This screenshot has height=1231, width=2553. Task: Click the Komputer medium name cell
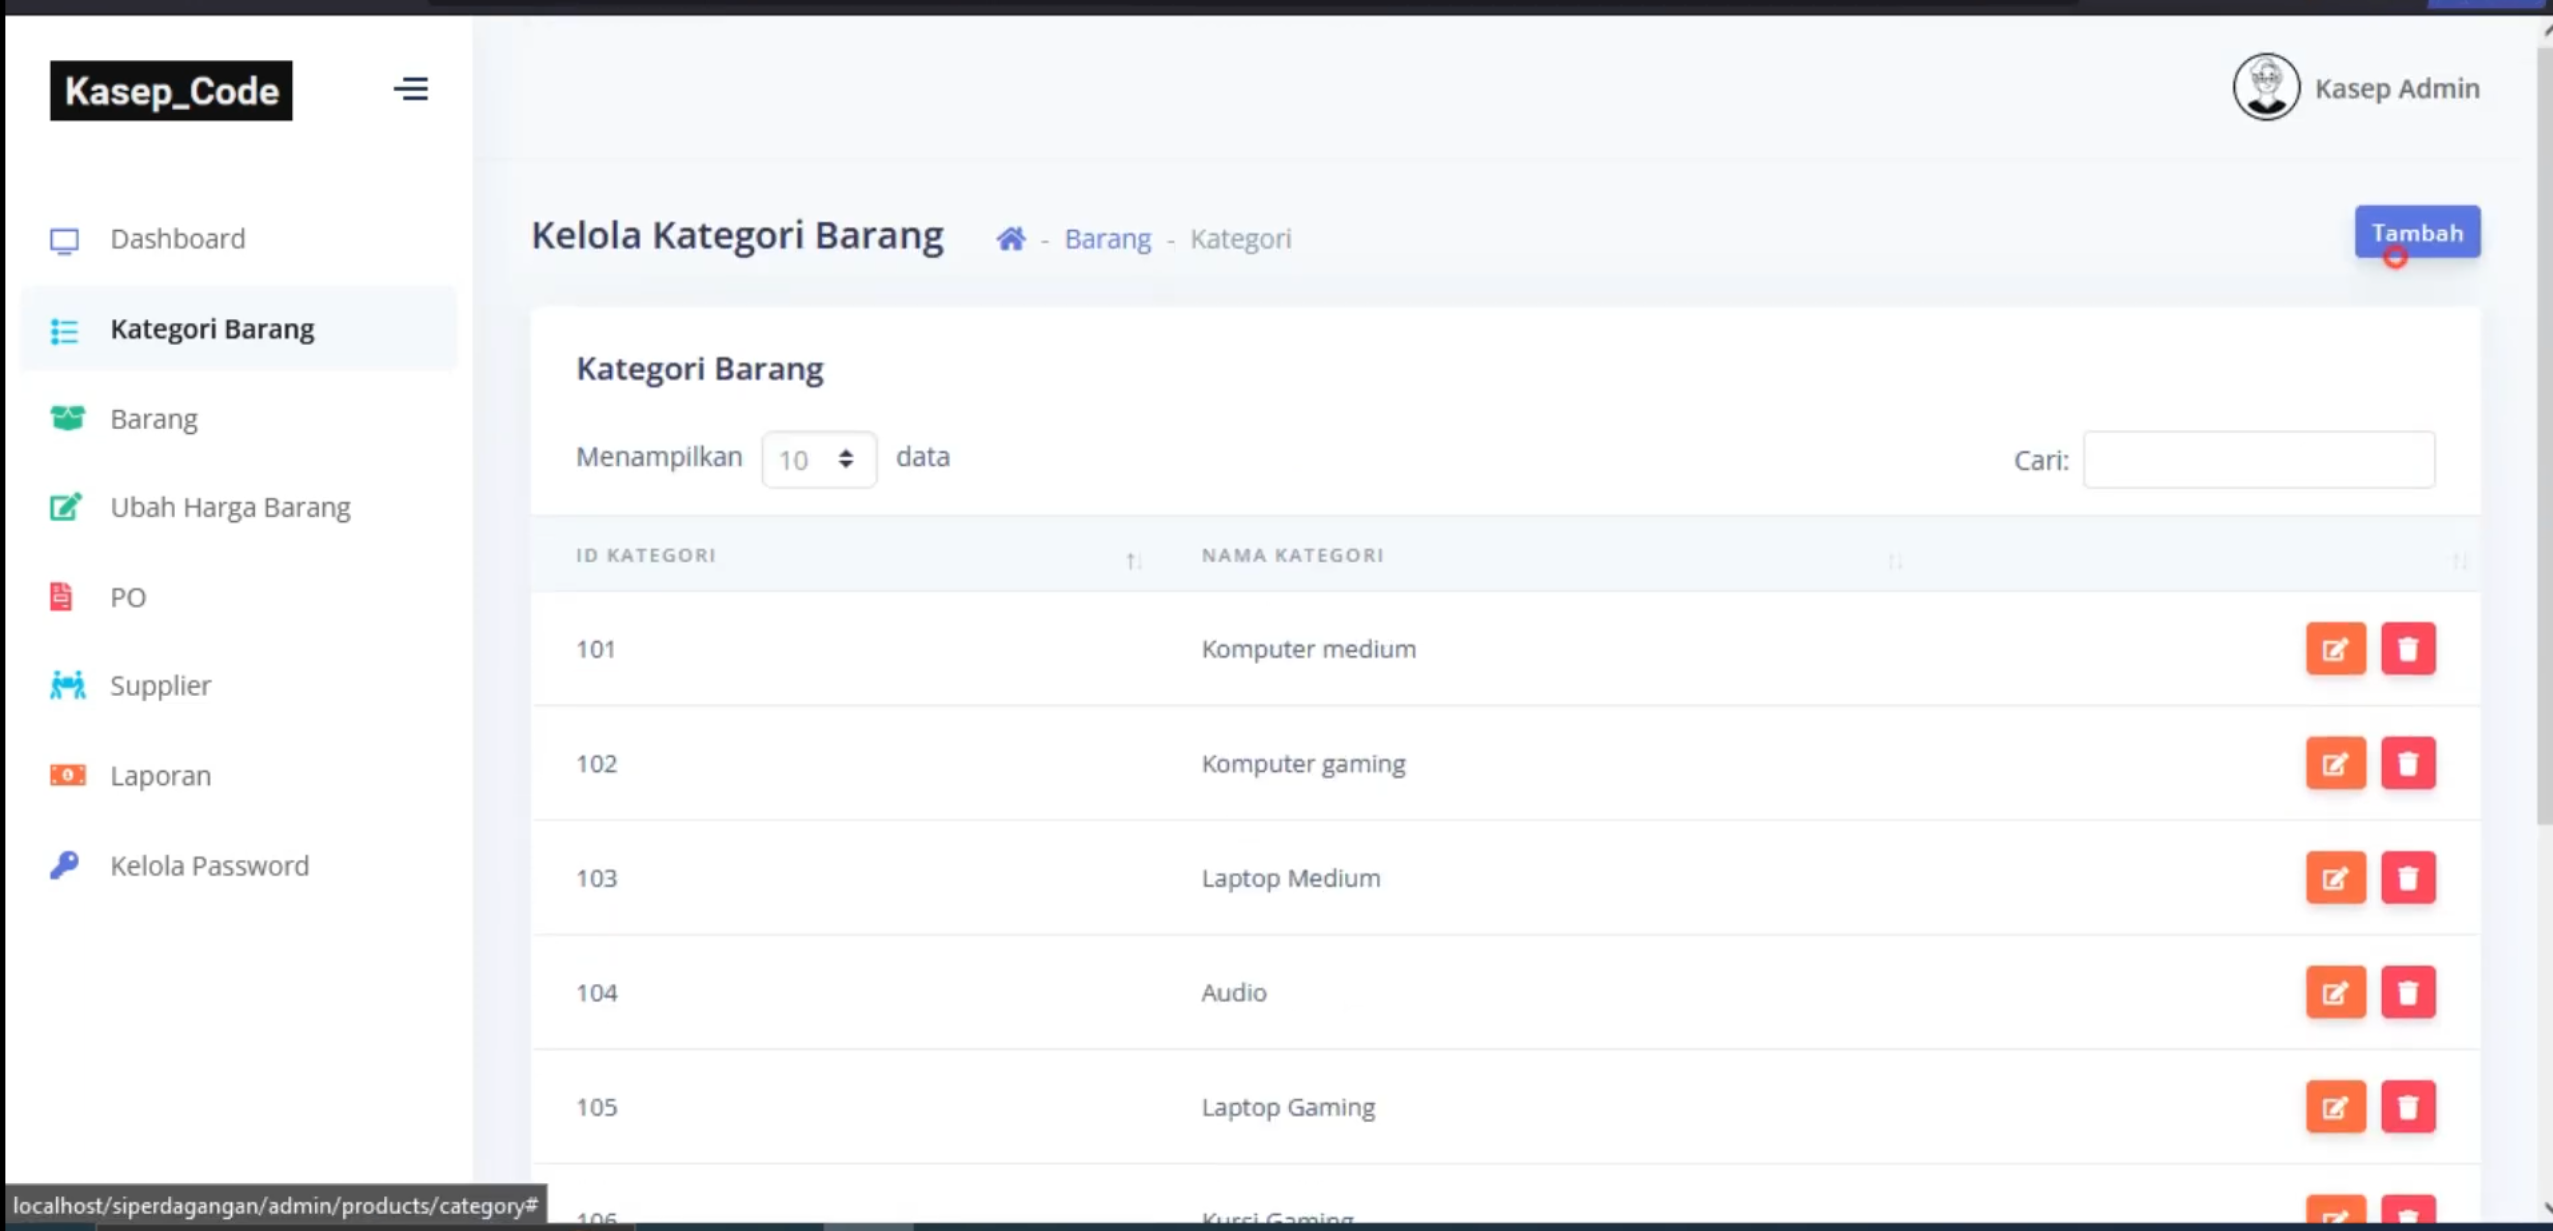click(x=1308, y=649)
